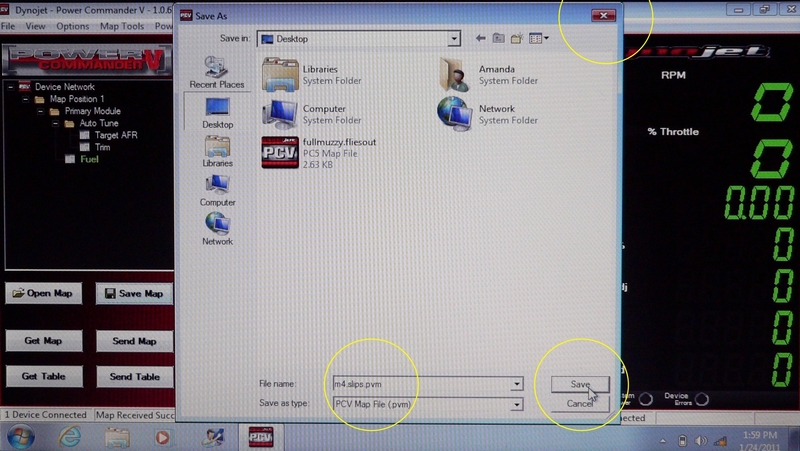Click in the File name text field
Image resolution: width=800 pixels, height=451 pixels.
[x=420, y=384]
